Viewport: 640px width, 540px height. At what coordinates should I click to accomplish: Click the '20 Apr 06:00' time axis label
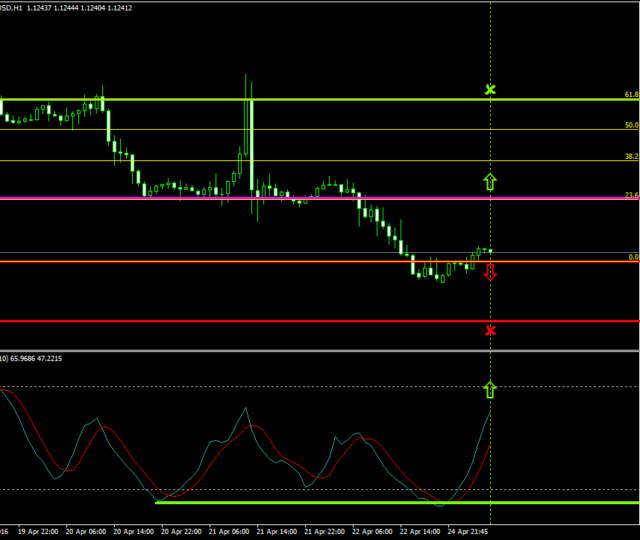pyautogui.click(x=85, y=532)
